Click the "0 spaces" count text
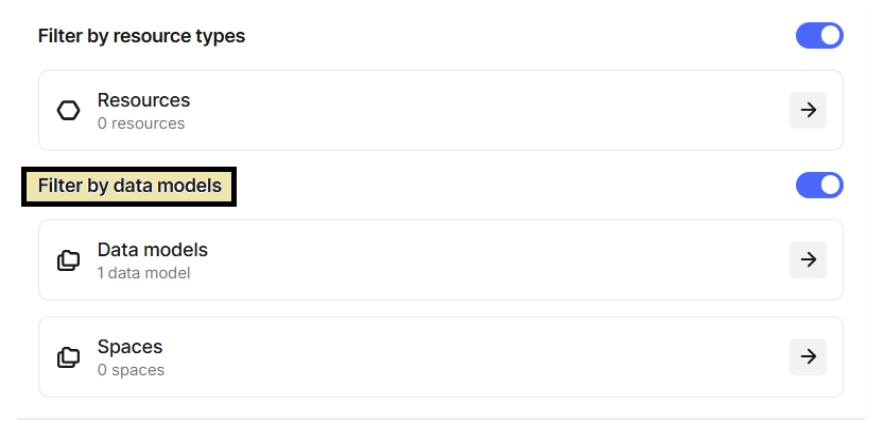Image resolution: width=892 pixels, height=422 pixels. pyautogui.click(x=130, y=370)
